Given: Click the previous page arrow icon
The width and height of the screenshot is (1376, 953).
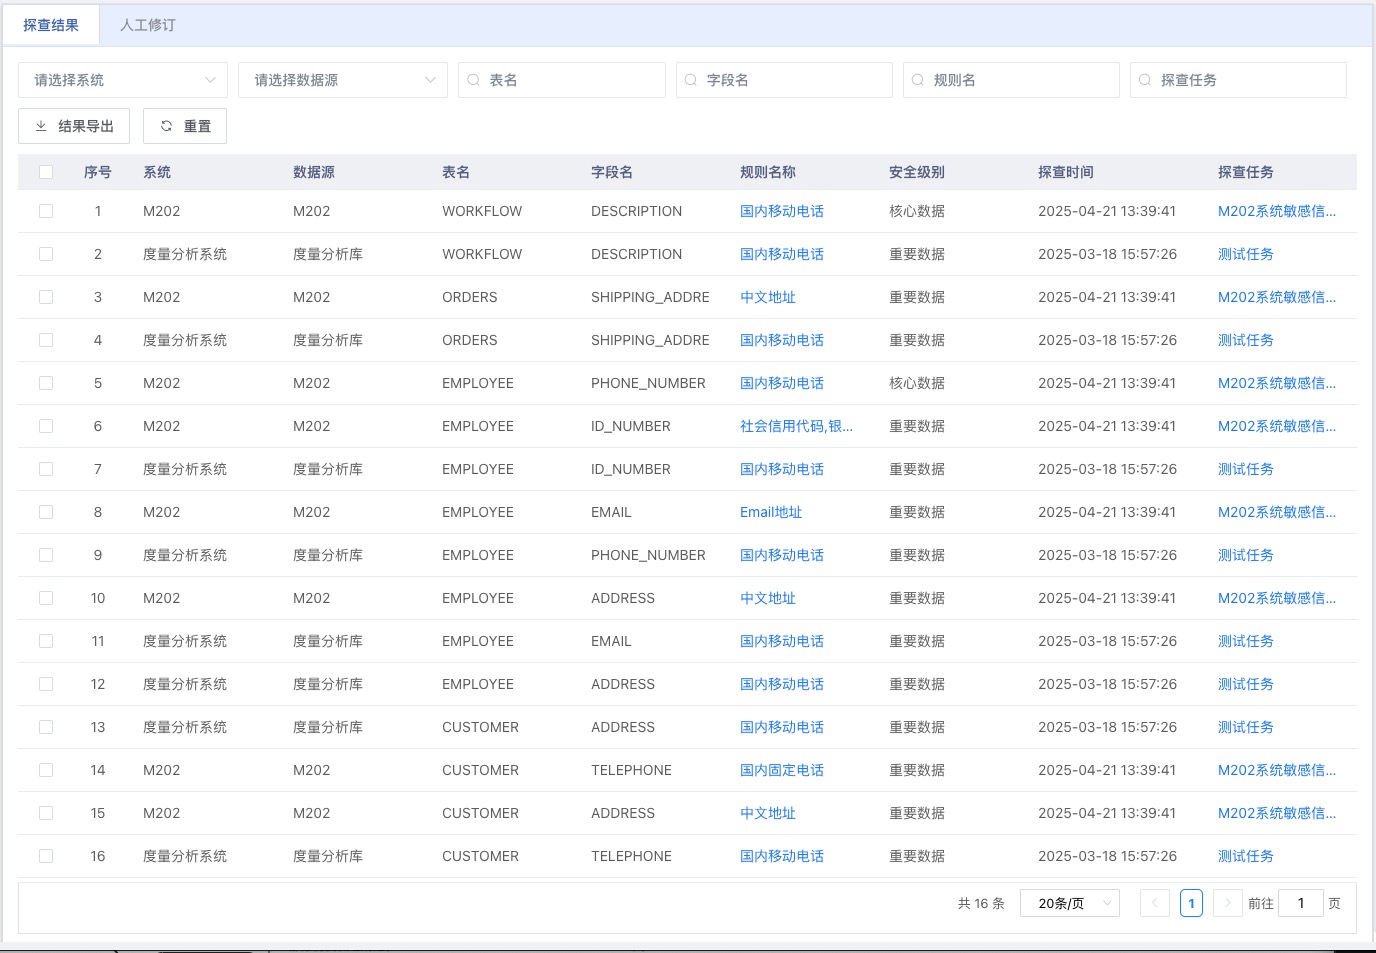Looking at the screenshot, I should coord(1154,903).
